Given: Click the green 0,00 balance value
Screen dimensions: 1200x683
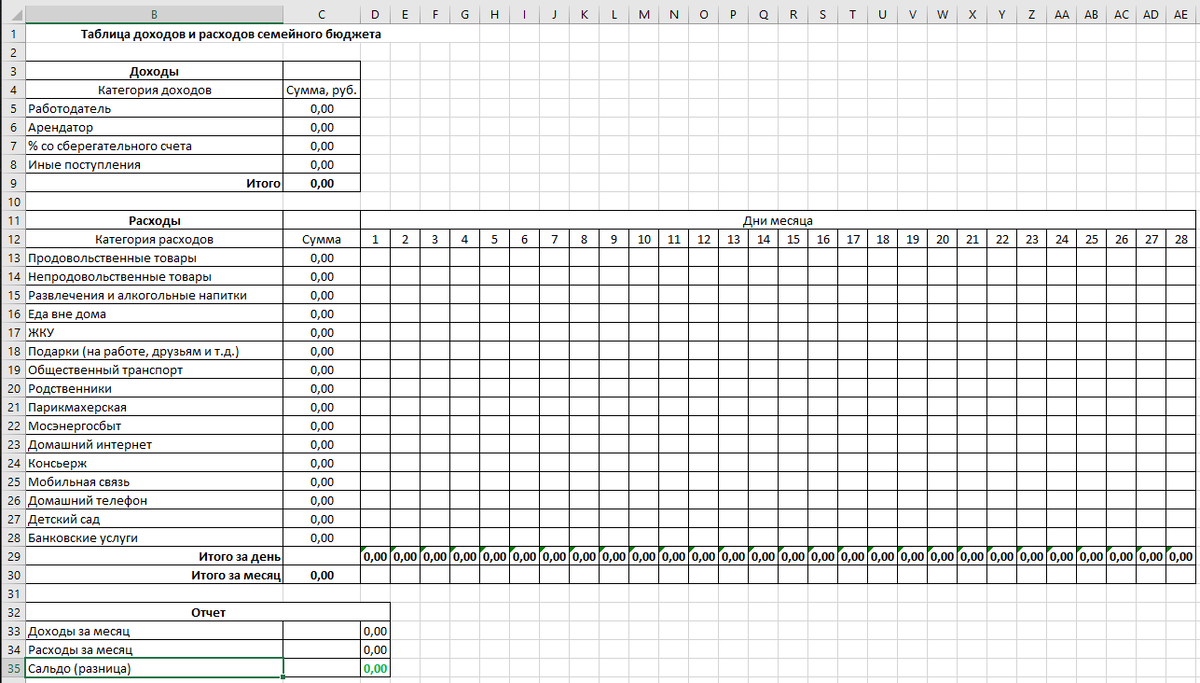Looking at the screenshot, I should click(x=375, y=669).
